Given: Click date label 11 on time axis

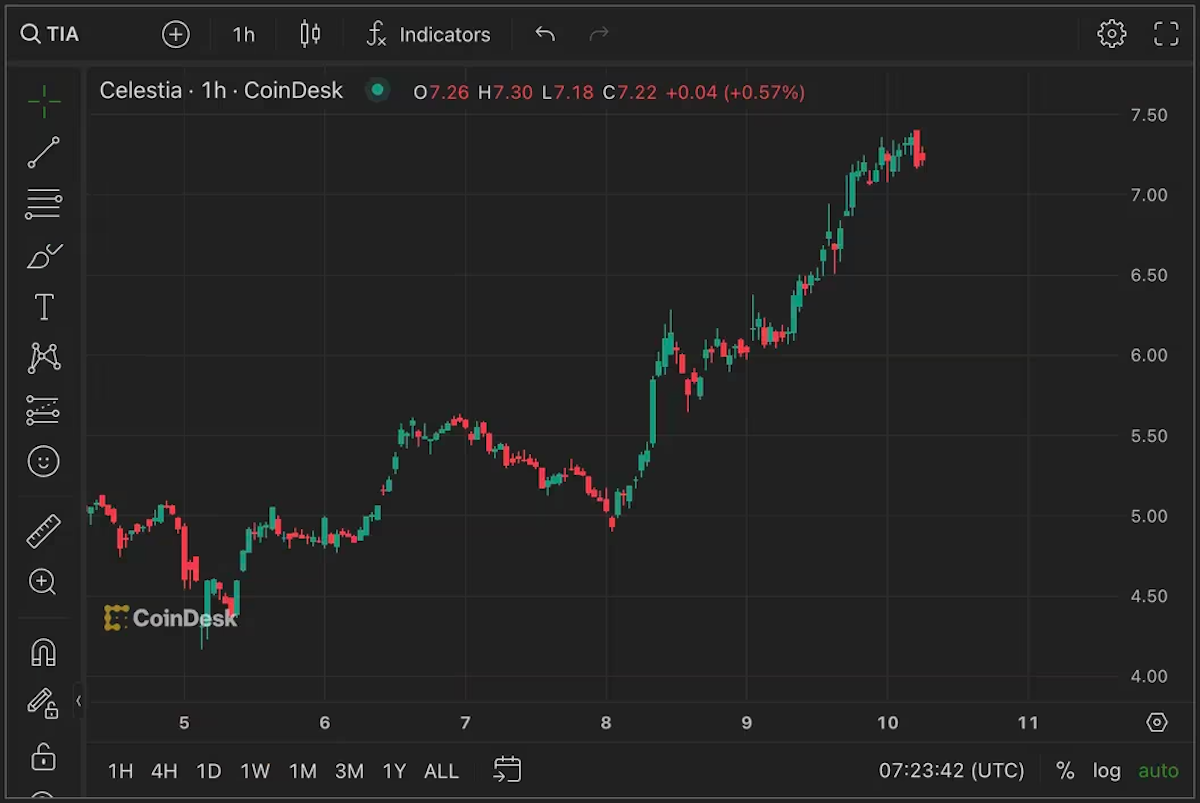Looking at the screenshot, I should 1027,722.
